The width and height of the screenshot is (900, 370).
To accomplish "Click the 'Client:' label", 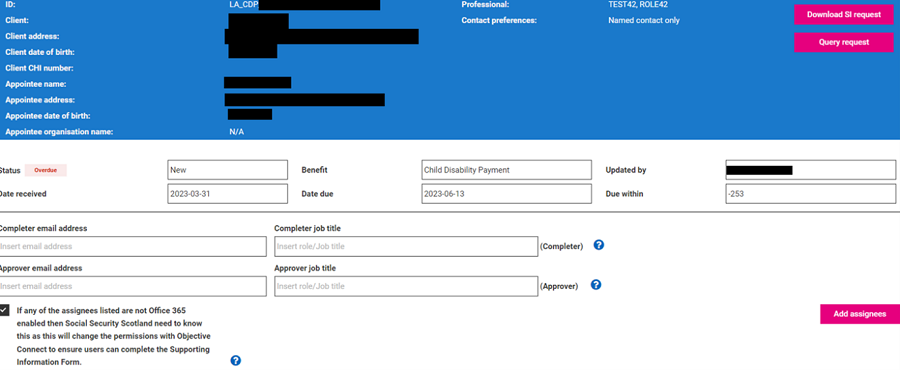I will pos(17,20).
